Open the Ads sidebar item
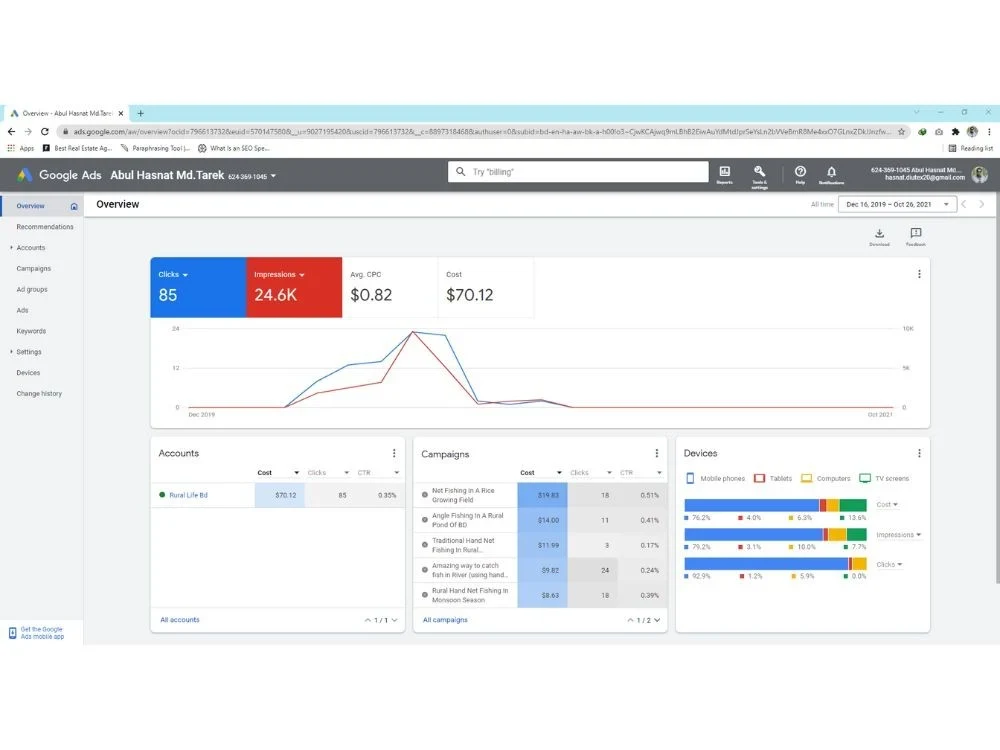The width and height of the screenshot is (1000, 750). coord(22,310)
